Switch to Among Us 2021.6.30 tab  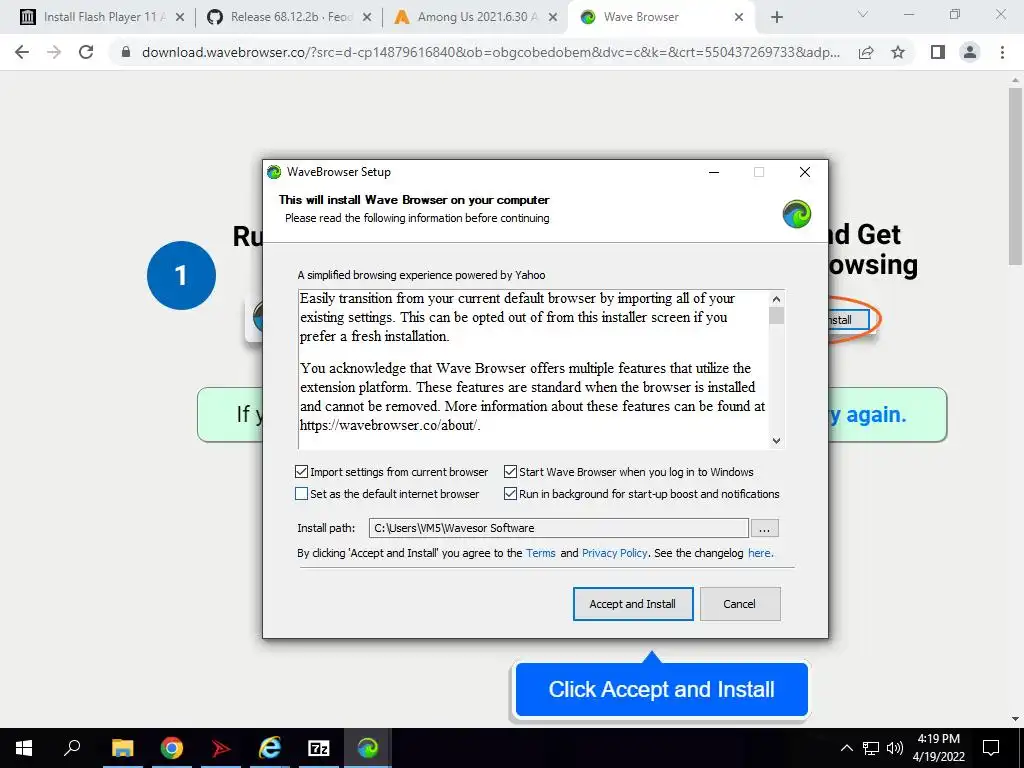click(475, 18)
